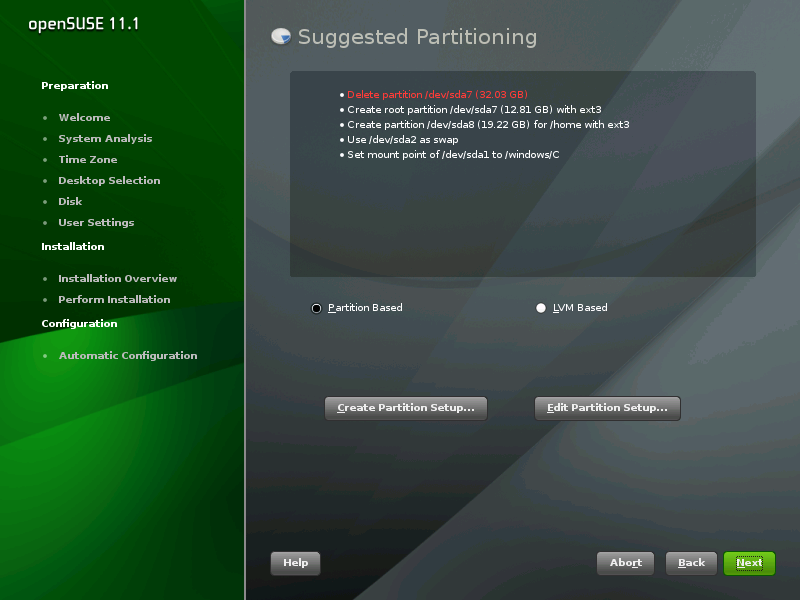
Task: Select Desktop Selection in the sidebar
Action: point(109,181)
